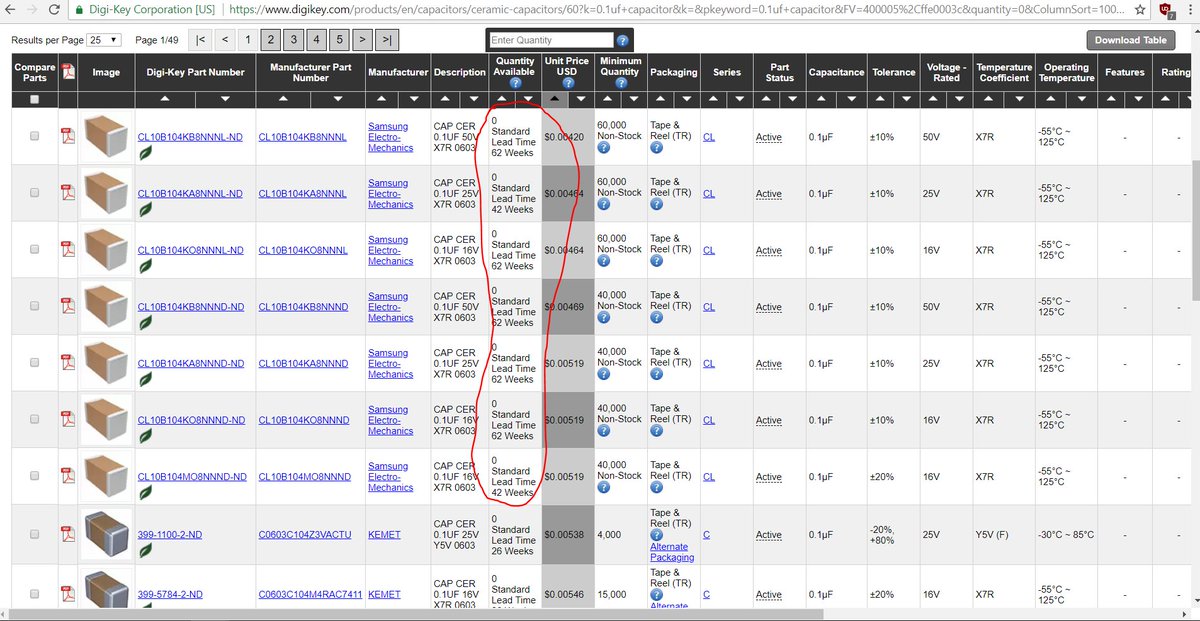Open part link 399-5784-2-ND
The height and width of the screenshot is (621, 1200).
170,594
